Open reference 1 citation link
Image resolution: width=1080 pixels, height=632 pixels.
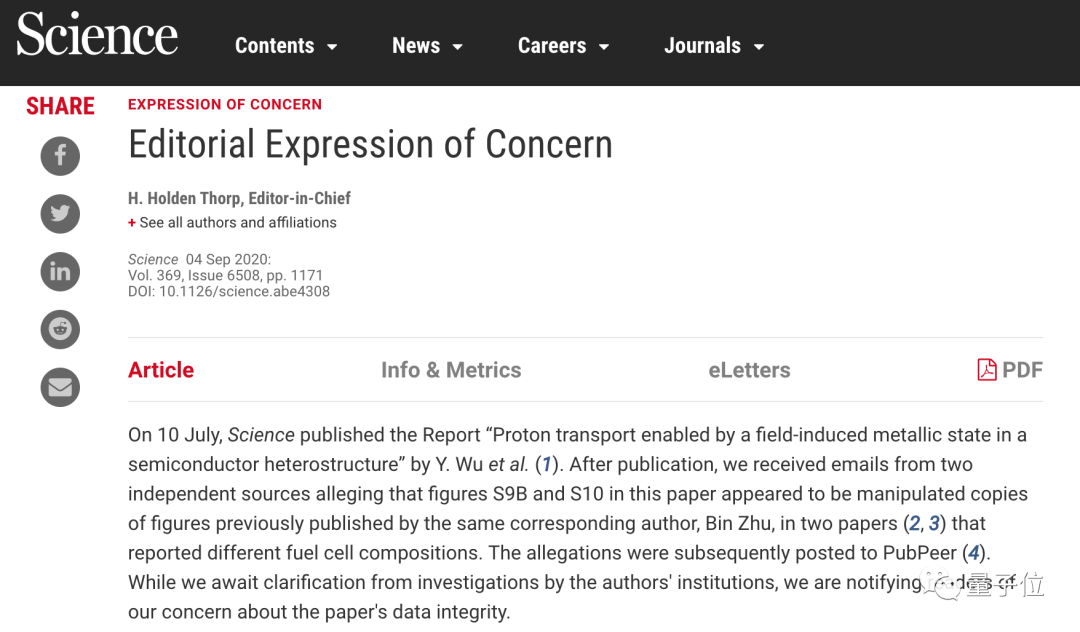pos(546,465)
